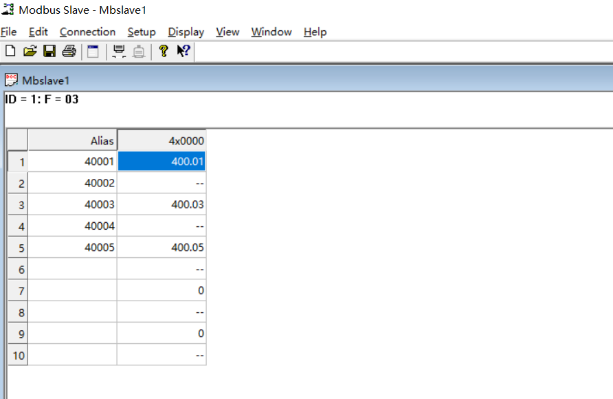Click alias cell 40005
Viewport: 613px width, 399px height.
72,247
